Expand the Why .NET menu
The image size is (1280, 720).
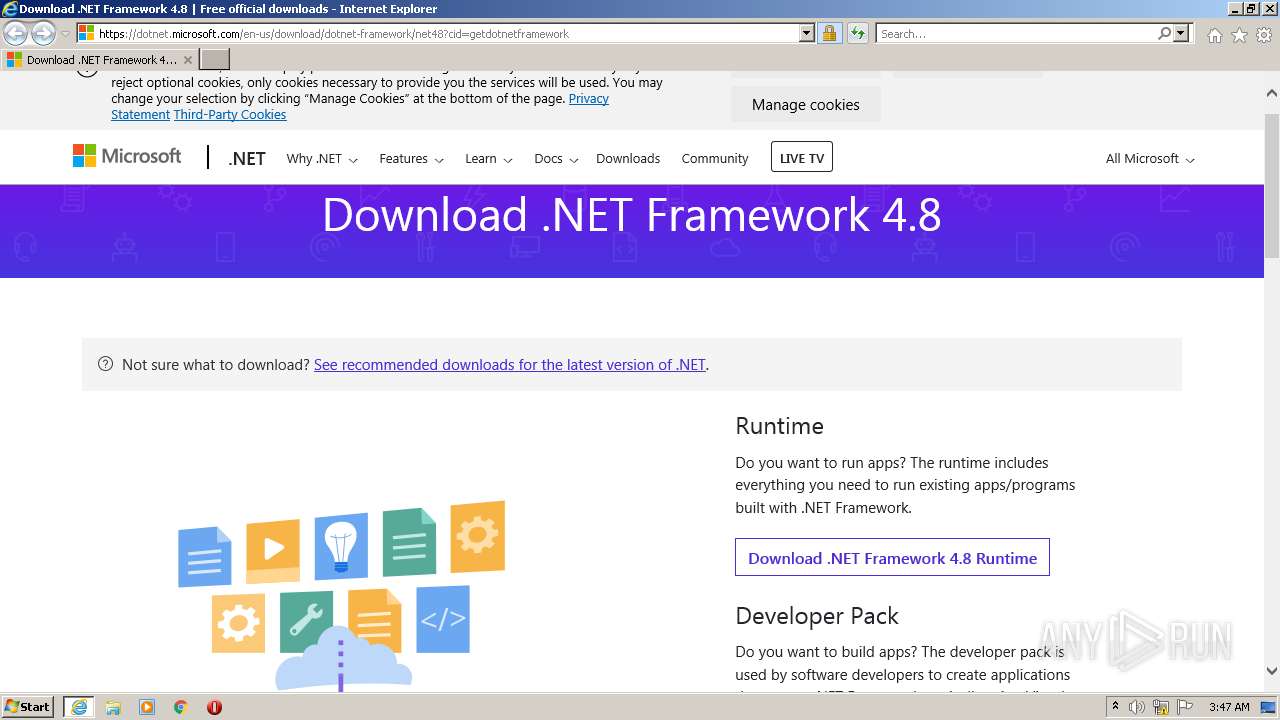(x=322, y=158)
